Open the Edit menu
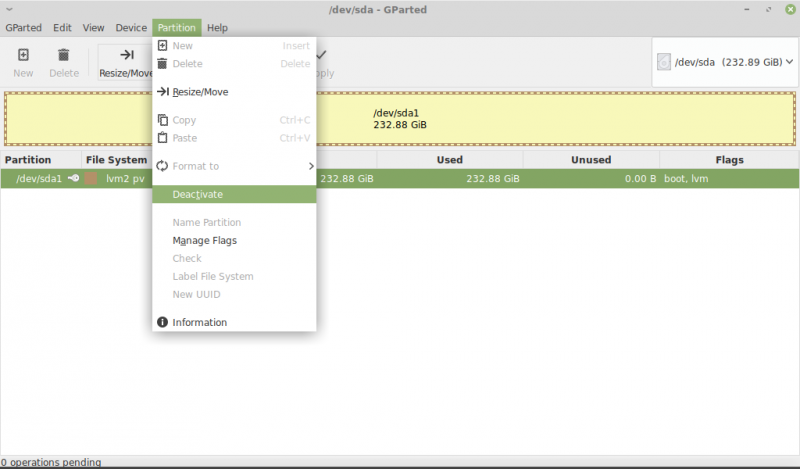This screenshot has width=800, height=469. pyautogui.click(x=62, y=28)
